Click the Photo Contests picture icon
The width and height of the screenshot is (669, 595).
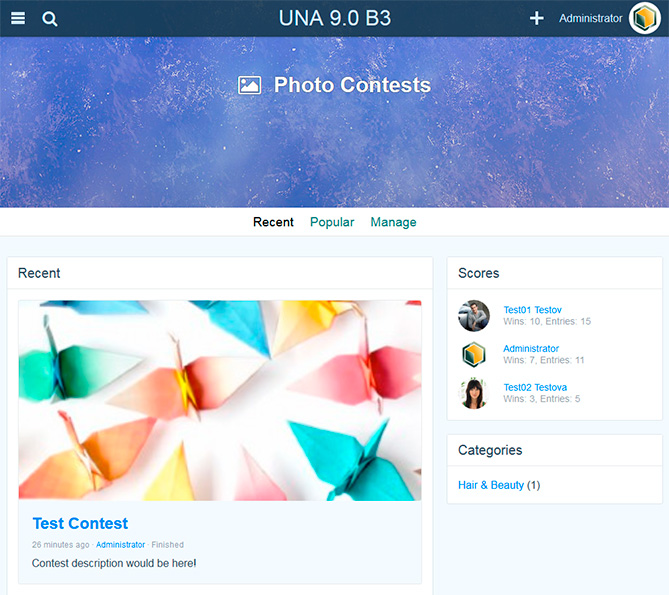pyautogui.click(x=249, y=85)
